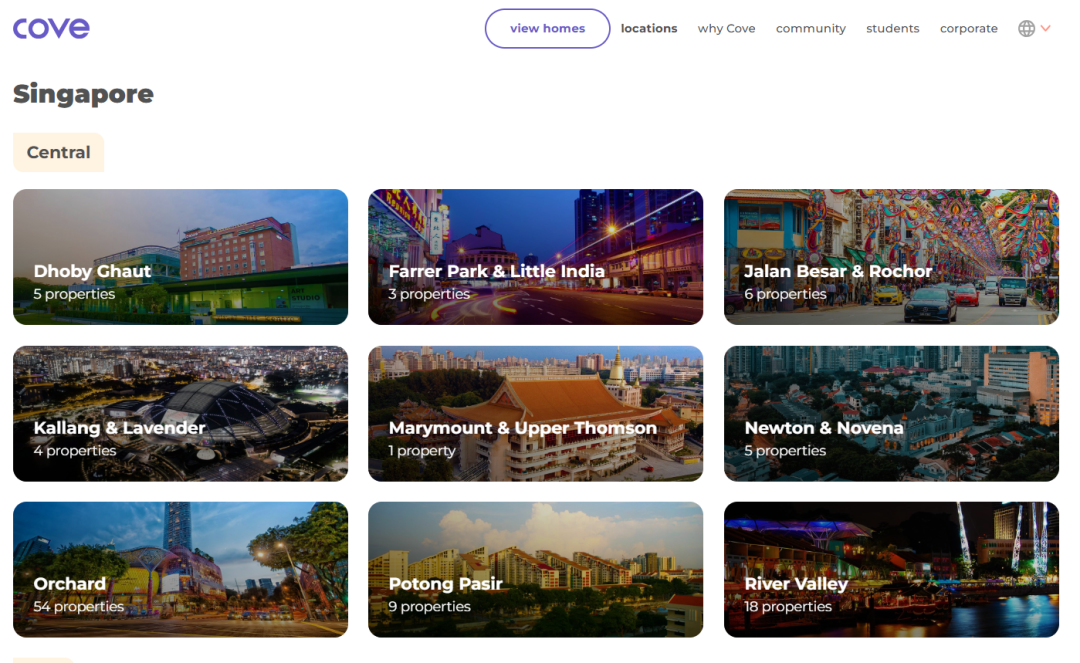Open the Dhoby Ghaut location card
The height and width of the screenshot is (663, 1080).
click(180, 257)
